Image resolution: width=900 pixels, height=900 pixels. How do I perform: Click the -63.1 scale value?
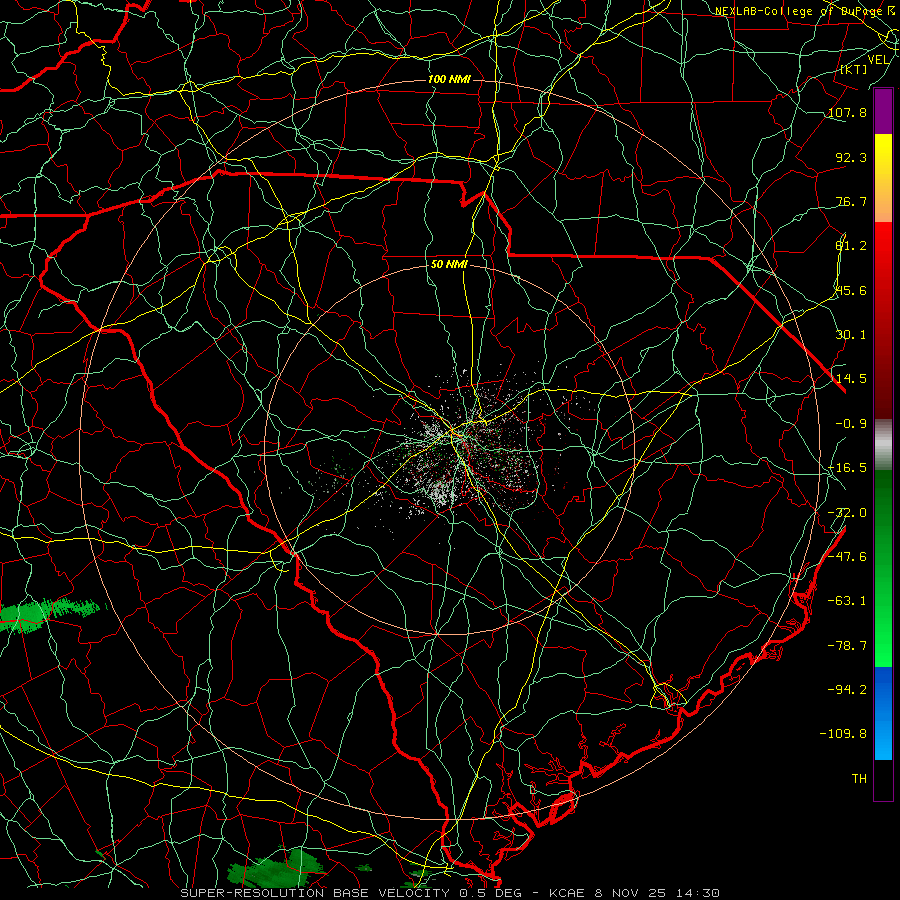pos(847,601)
